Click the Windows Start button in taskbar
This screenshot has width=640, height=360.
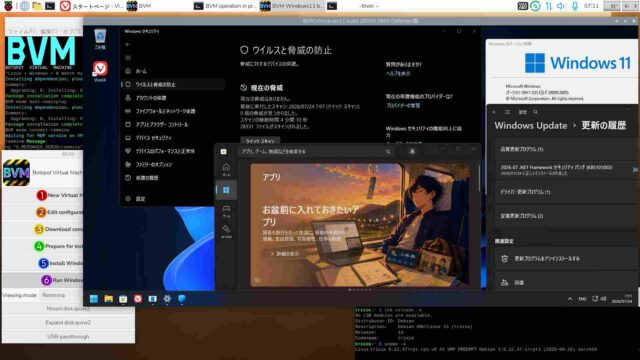coord(94,299)
